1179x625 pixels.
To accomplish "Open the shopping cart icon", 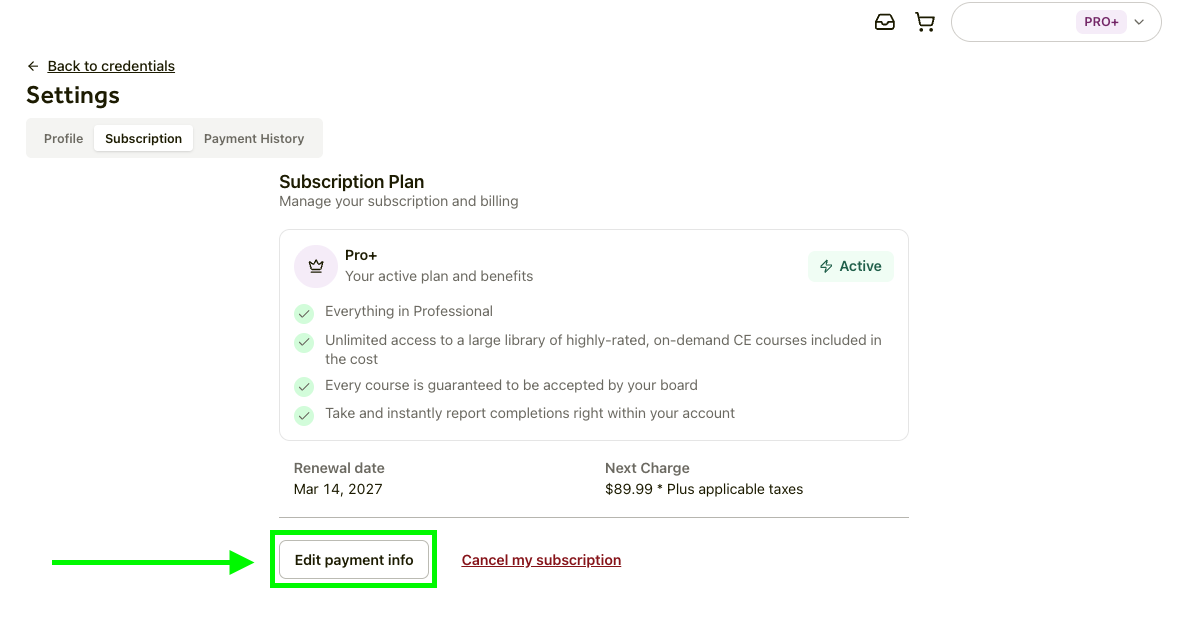I will click(925, 22).
